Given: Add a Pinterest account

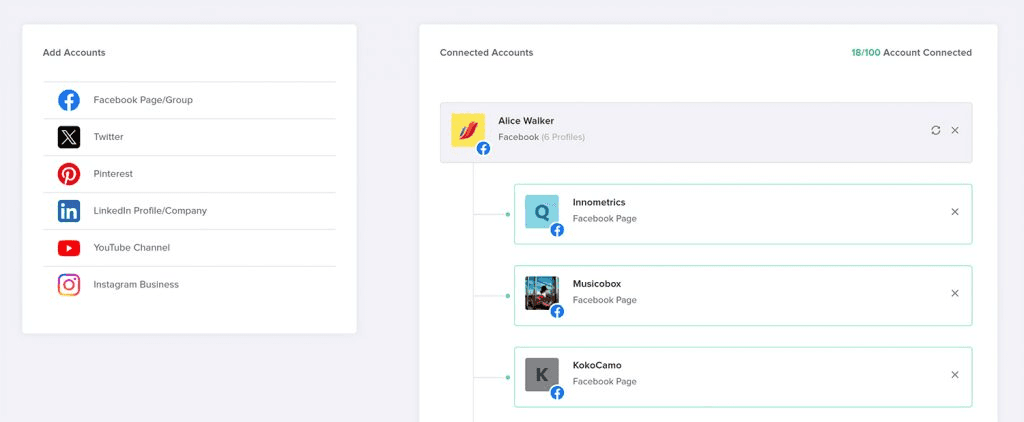Looking at the screenshot, I should 189,174.
